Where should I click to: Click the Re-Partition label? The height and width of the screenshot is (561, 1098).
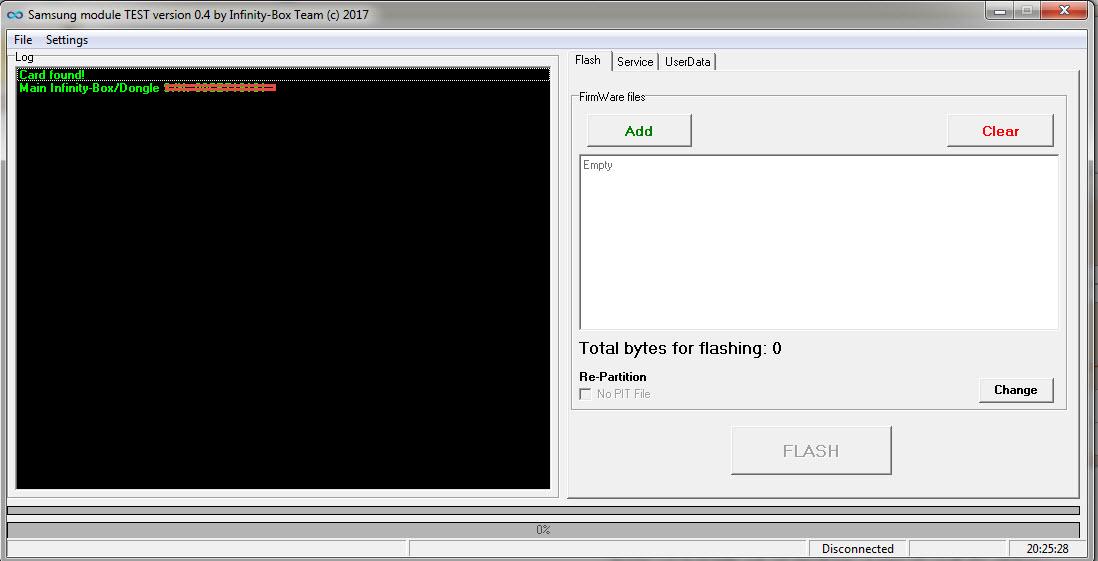pyautogui.click(x=613, y=377)
